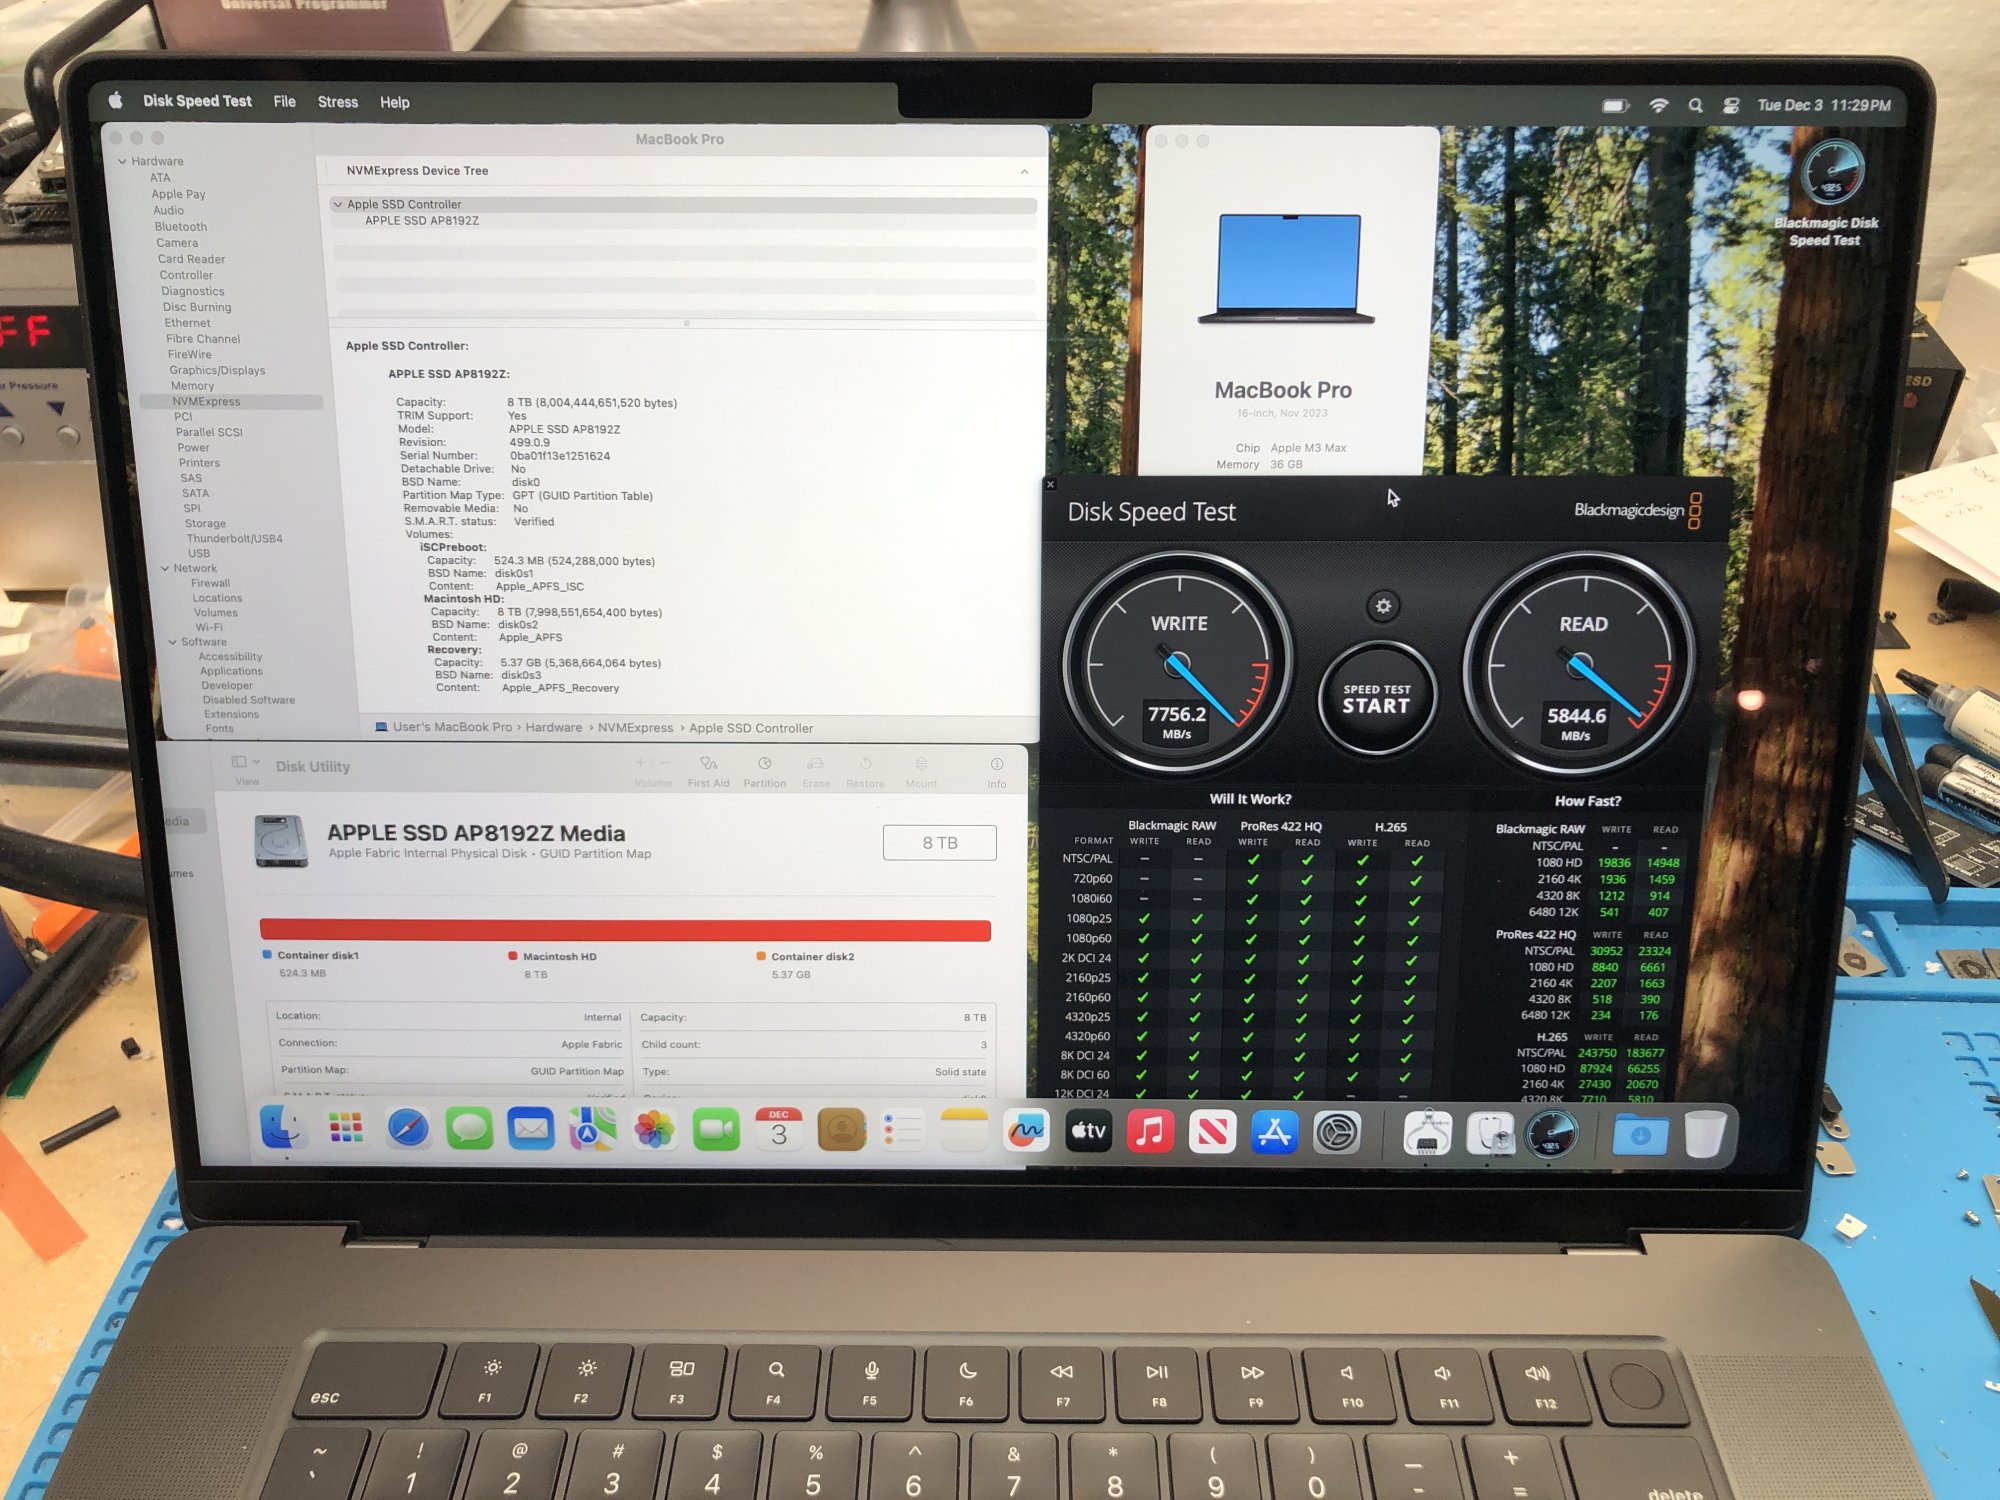Open Control Center in menu bar
Image resolution: width=2000 pixels, height=1500 pixels.
click(1731, 105)
